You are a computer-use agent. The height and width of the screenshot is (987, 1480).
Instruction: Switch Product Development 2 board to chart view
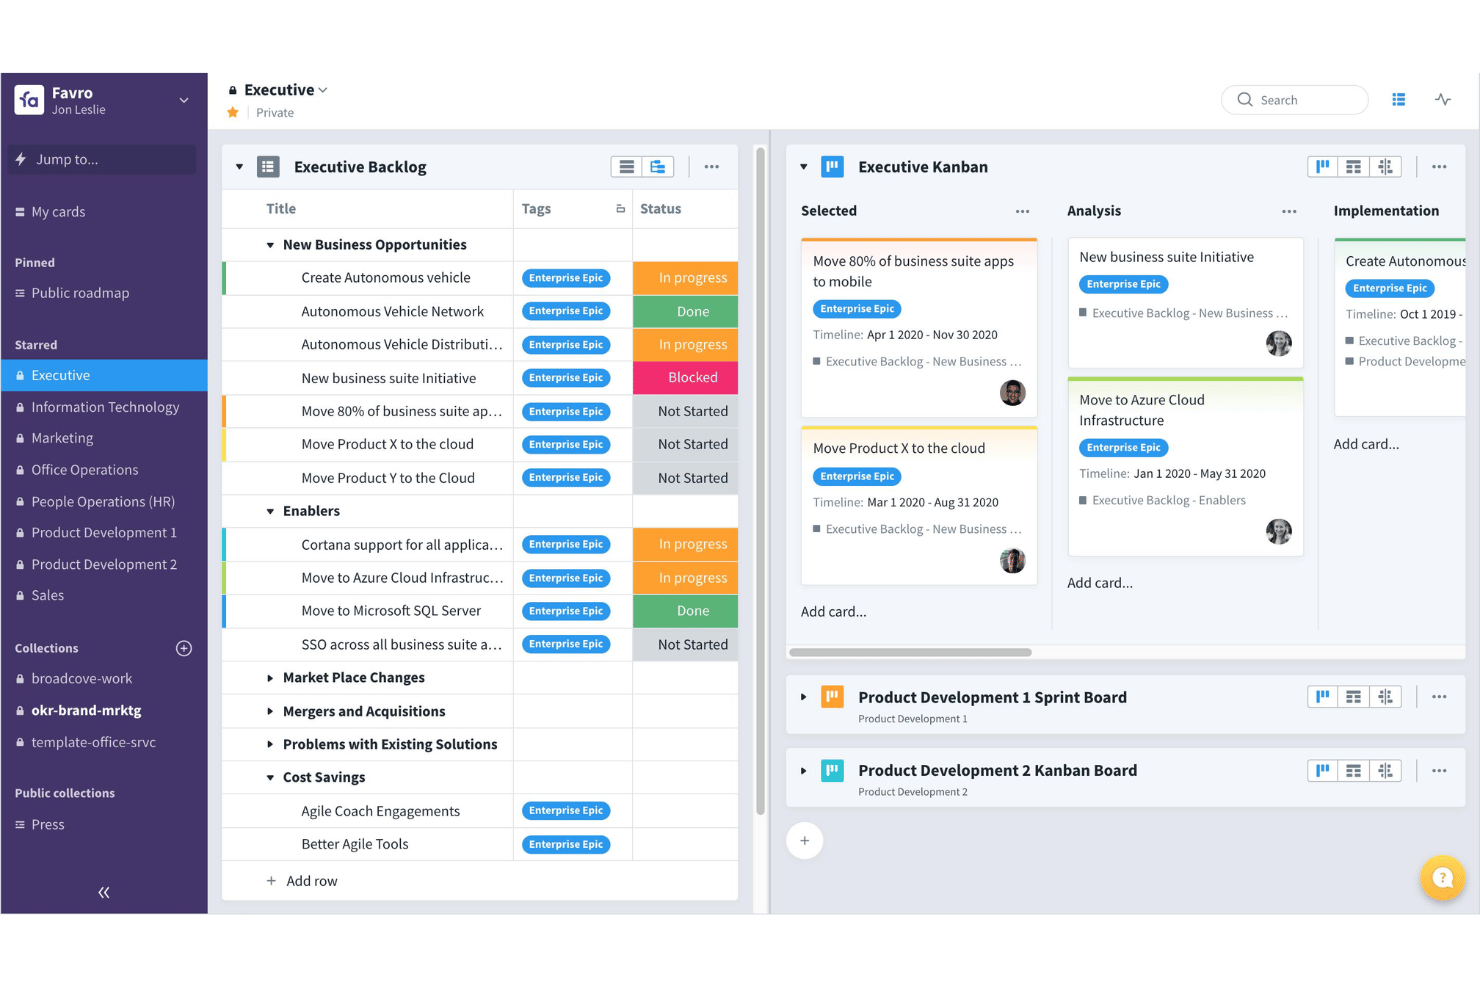point(1385,771)
